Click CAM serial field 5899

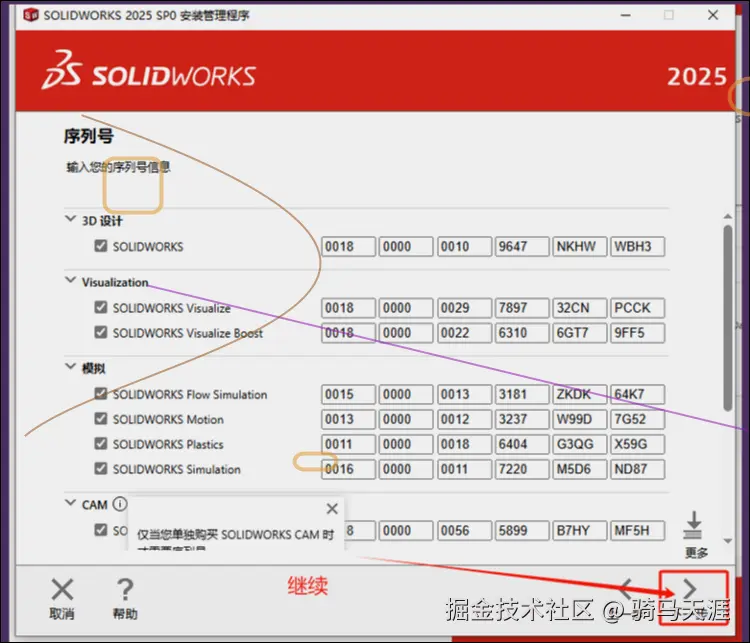[522, 531]
